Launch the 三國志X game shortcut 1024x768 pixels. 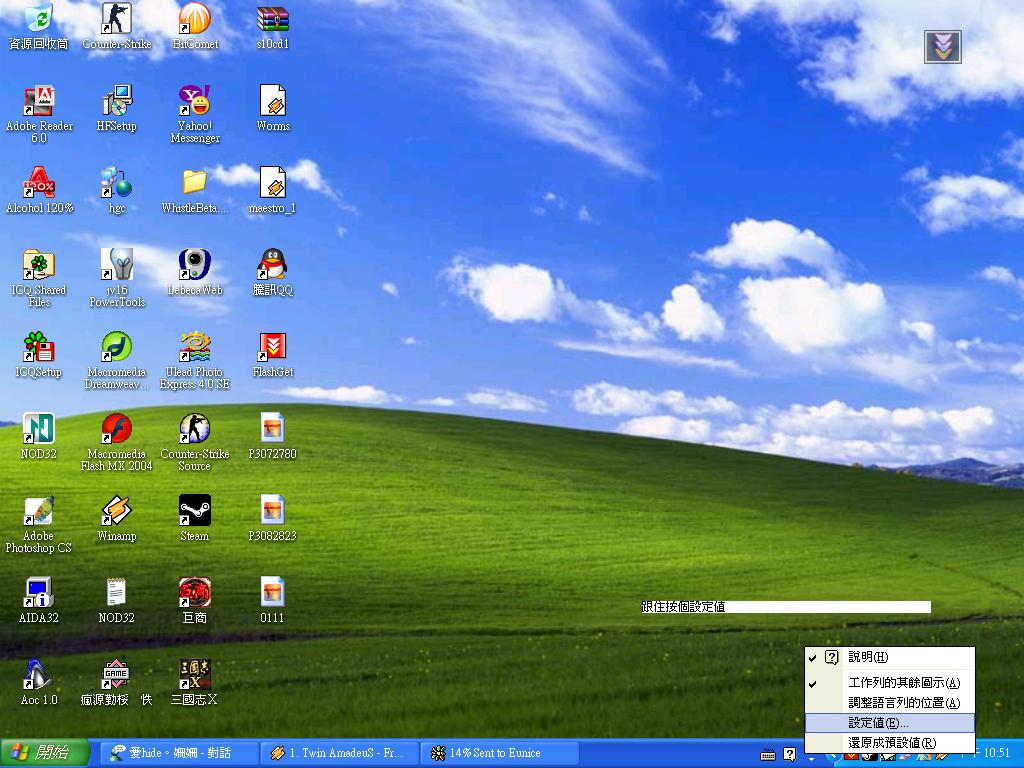tap(195, 682)
